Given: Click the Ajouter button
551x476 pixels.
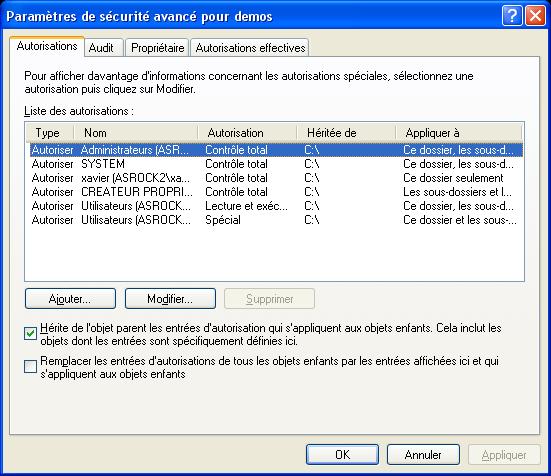Looking at the screenshot, I should pyautogui.click(x=70, y=299).
